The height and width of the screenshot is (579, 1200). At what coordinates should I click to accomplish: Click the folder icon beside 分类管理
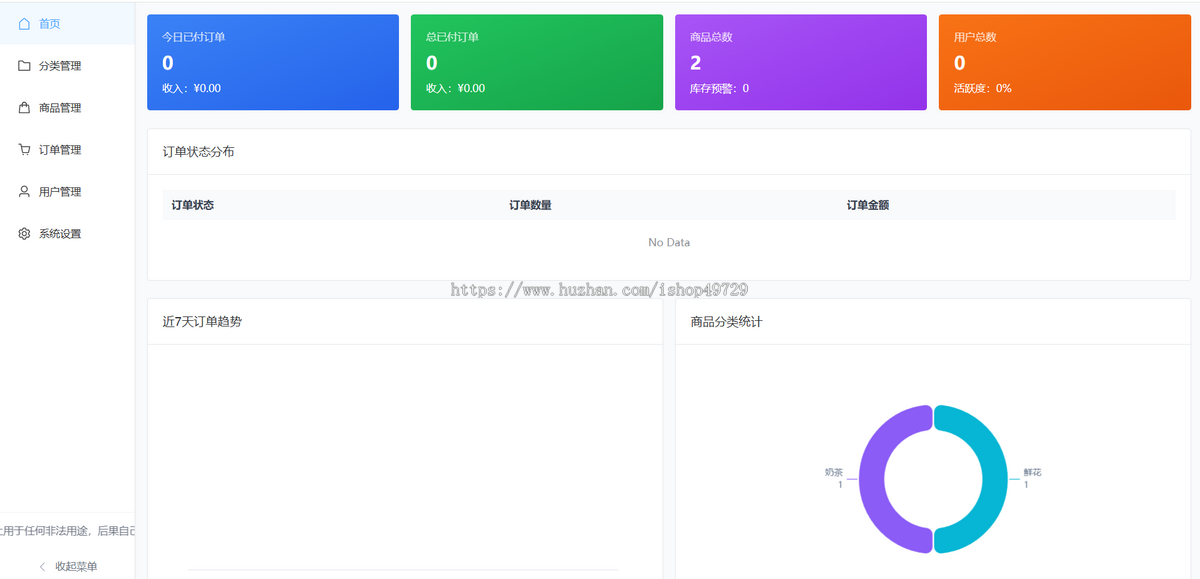pyautogui.click(x=24, y=66)
